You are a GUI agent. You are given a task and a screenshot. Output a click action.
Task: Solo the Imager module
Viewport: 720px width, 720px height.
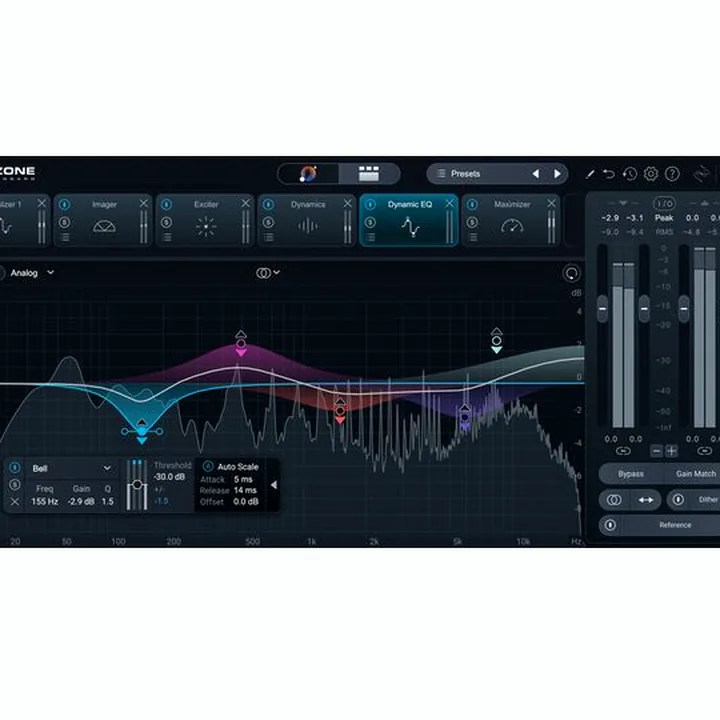(64, 222)
